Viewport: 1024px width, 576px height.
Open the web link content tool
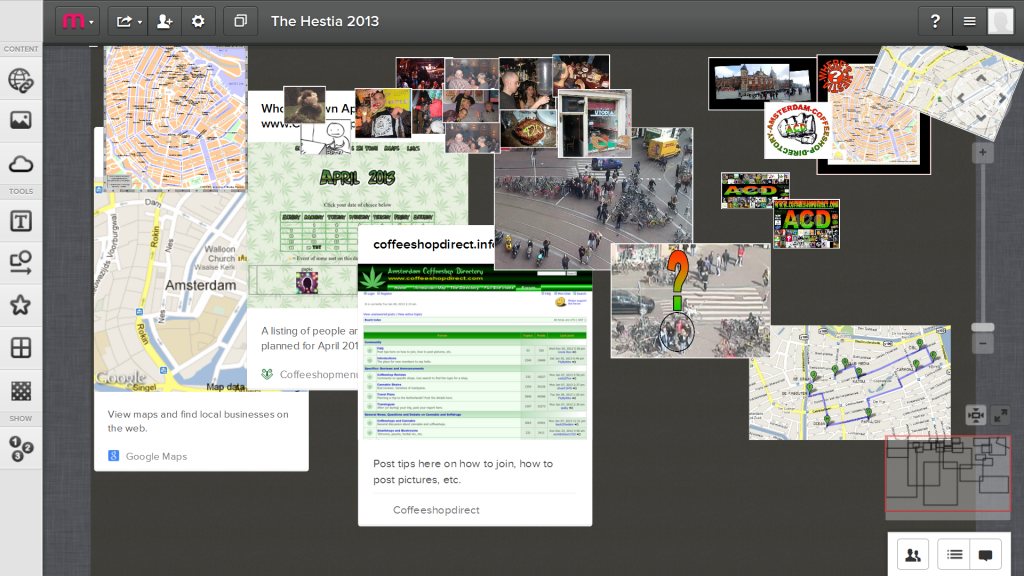point(20,79)
